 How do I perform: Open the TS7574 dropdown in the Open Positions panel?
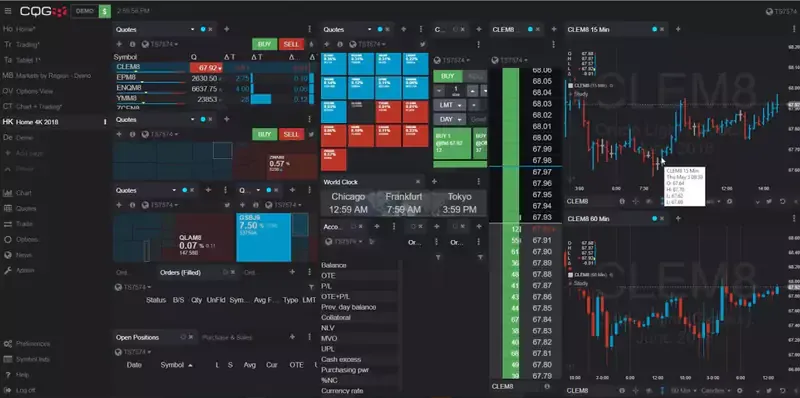(x=133, y=352)
